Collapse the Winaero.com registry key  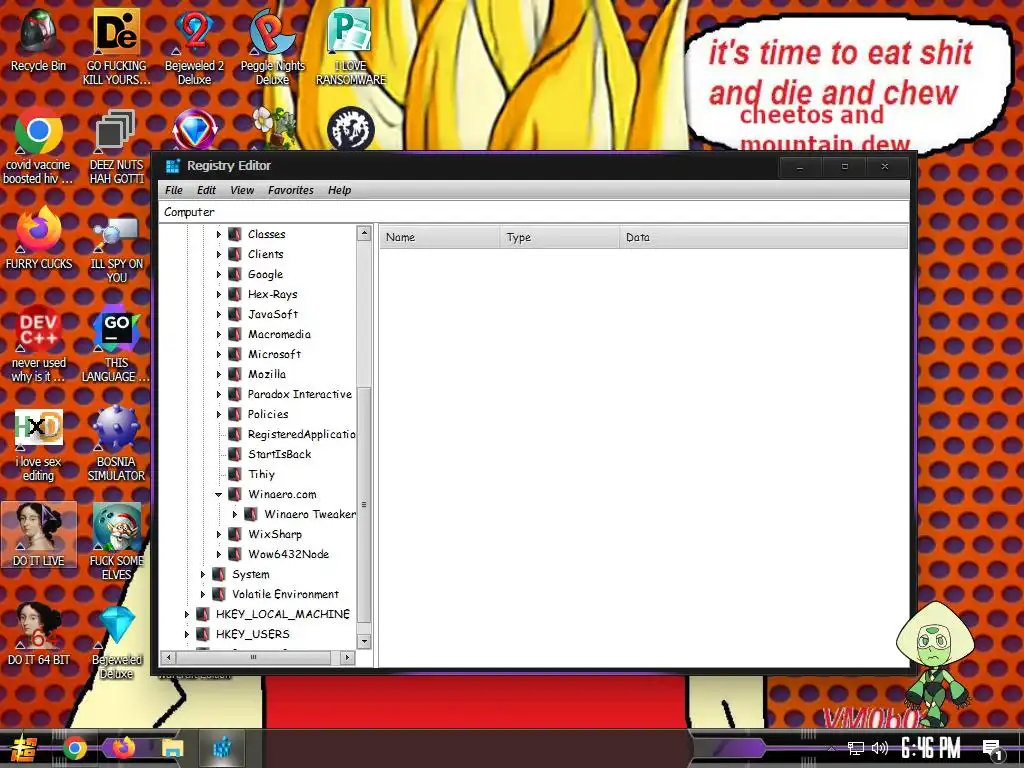point(219,494)
